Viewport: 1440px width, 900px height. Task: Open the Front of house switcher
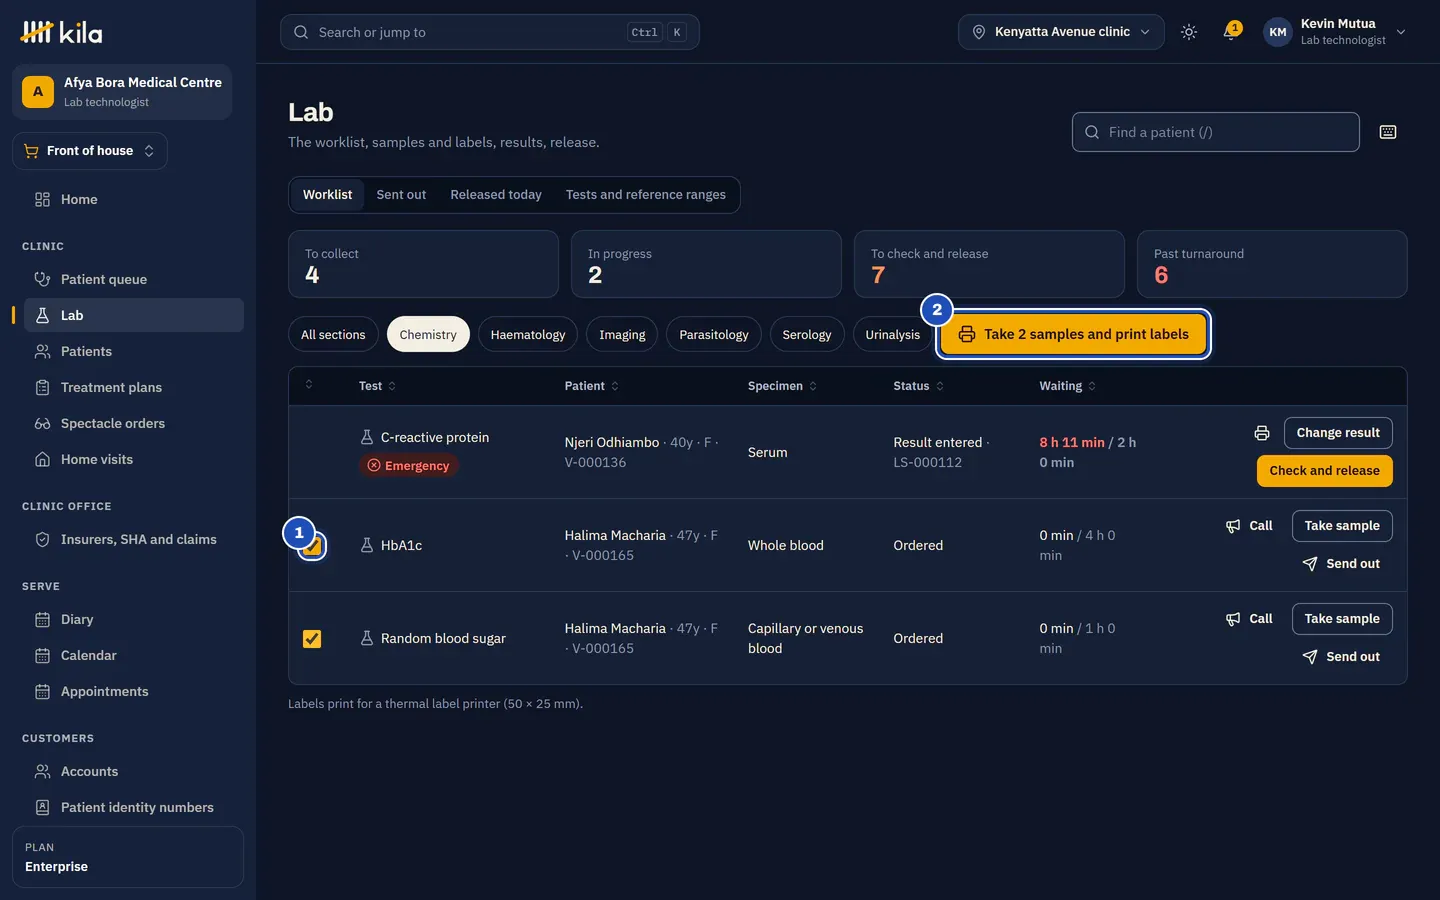[x=90, y=151]
